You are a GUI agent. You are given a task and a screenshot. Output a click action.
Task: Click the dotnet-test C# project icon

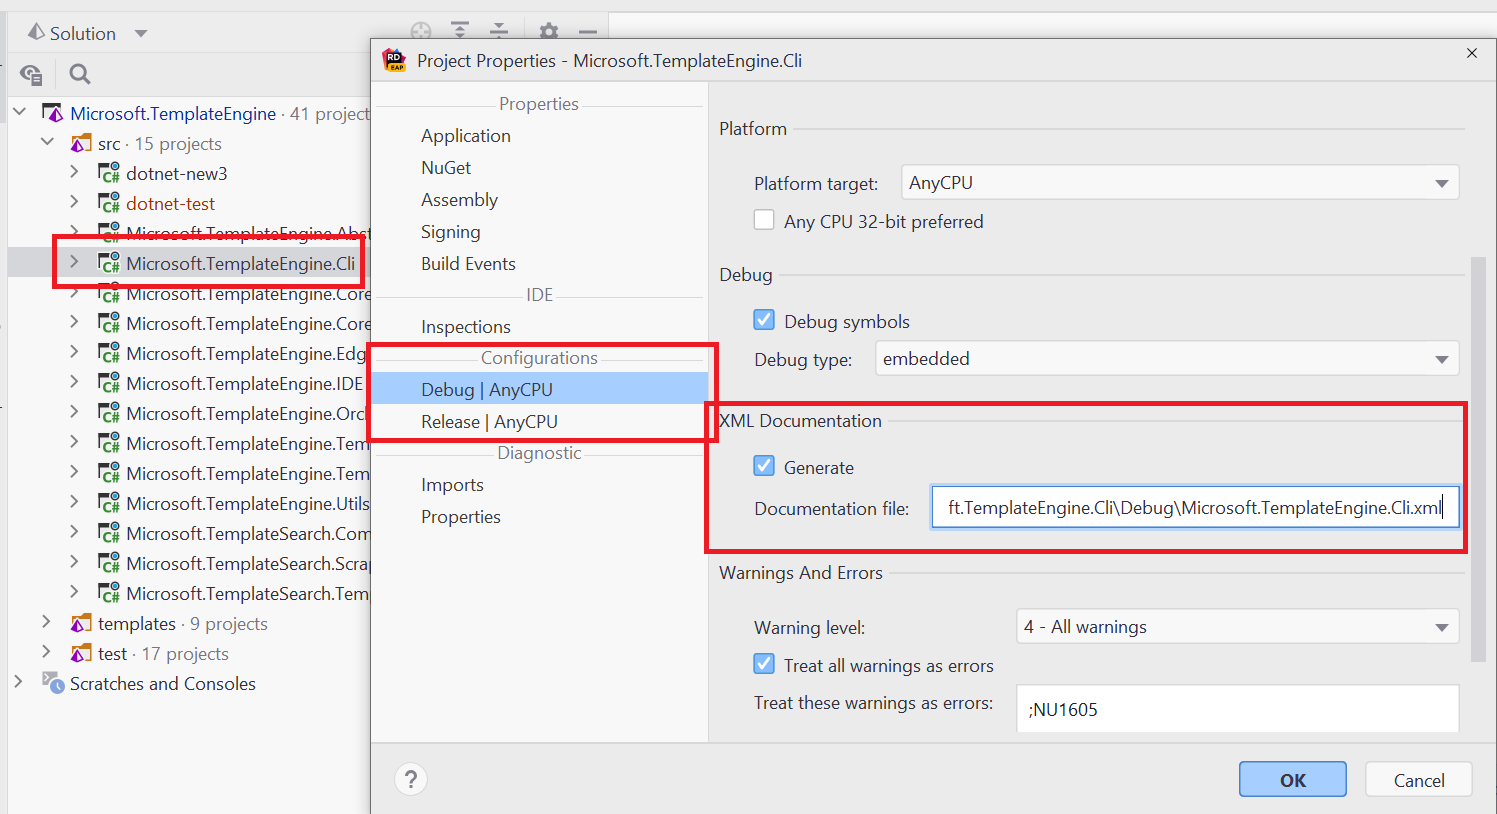pyautogui.click(x=109, y=203)
